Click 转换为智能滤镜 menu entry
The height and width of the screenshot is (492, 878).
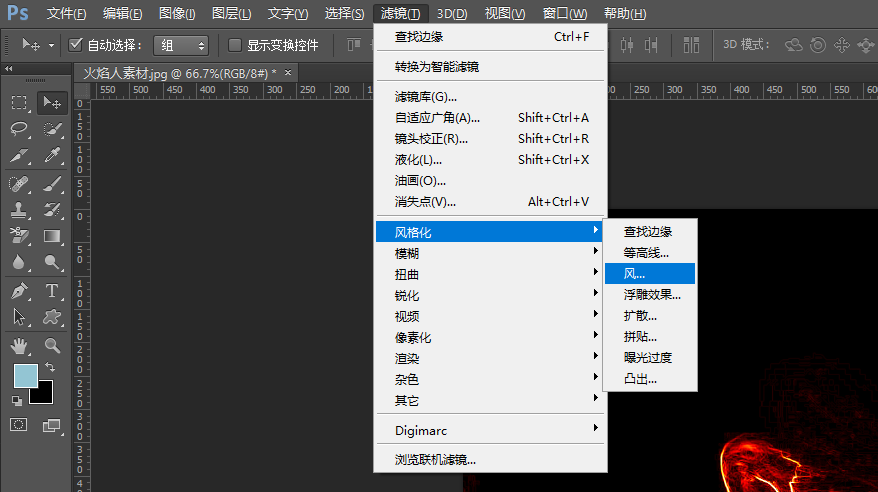[x=490, y=67]
